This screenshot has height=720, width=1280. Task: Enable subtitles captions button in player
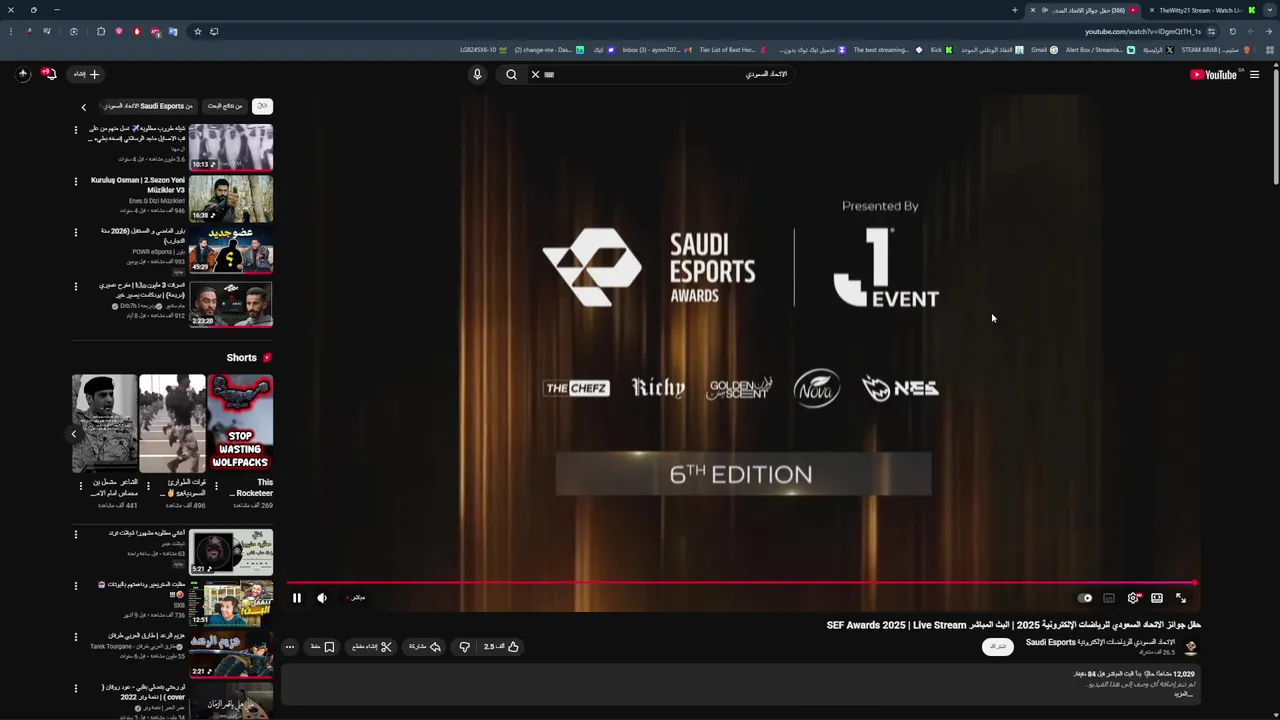point(1109,598)
